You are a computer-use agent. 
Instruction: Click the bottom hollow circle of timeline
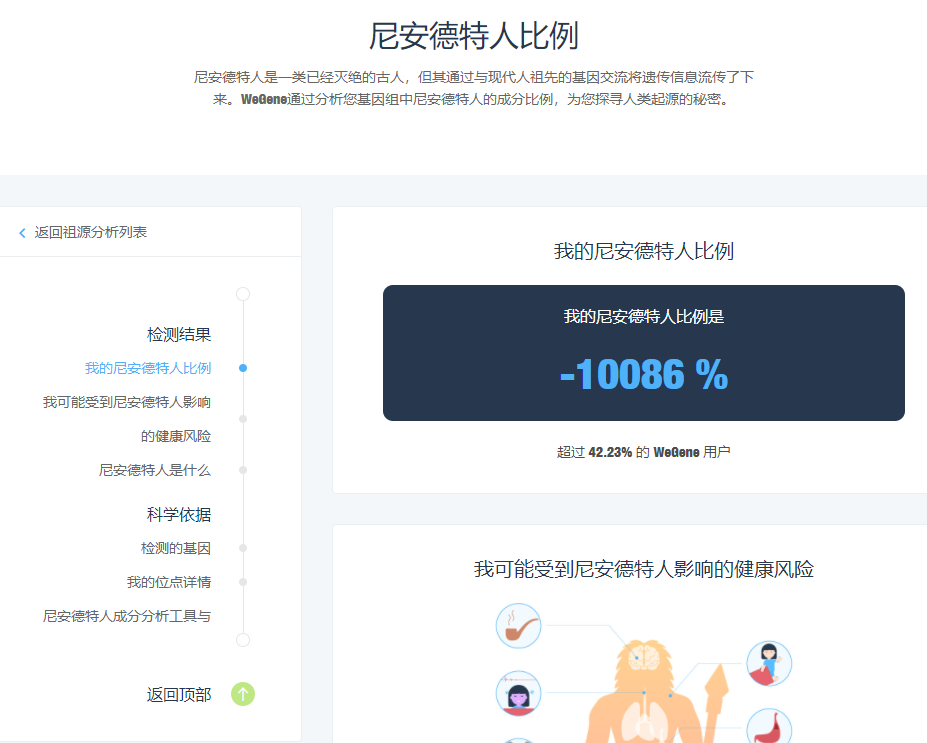[243, 640]
